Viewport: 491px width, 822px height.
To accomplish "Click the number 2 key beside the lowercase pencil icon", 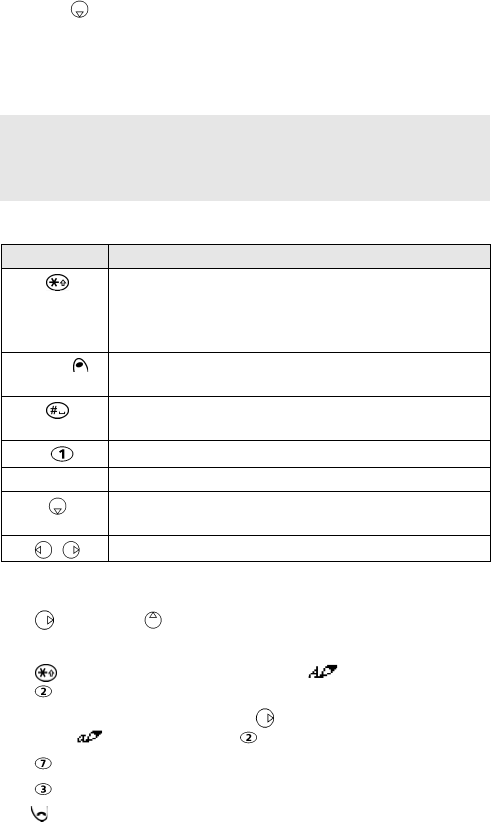I will [x=248, y=738].
